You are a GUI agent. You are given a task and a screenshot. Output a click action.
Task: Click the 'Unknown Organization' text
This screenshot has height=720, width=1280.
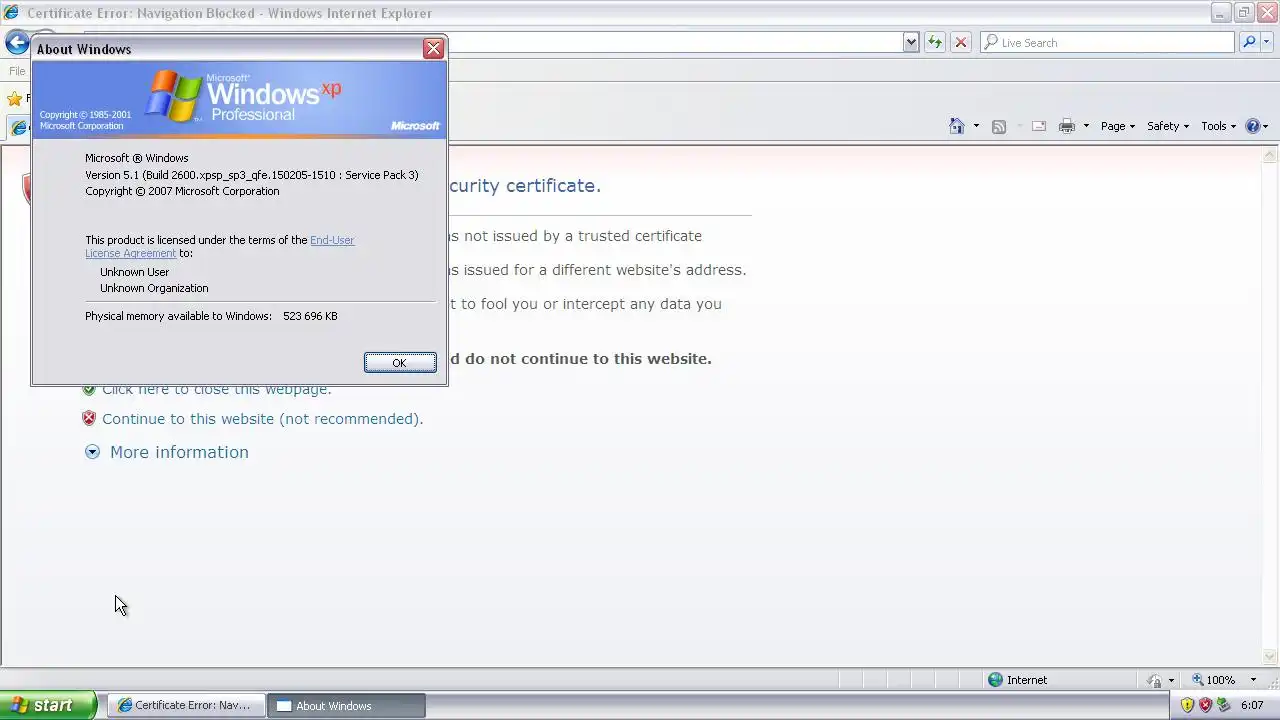point(154,288)
